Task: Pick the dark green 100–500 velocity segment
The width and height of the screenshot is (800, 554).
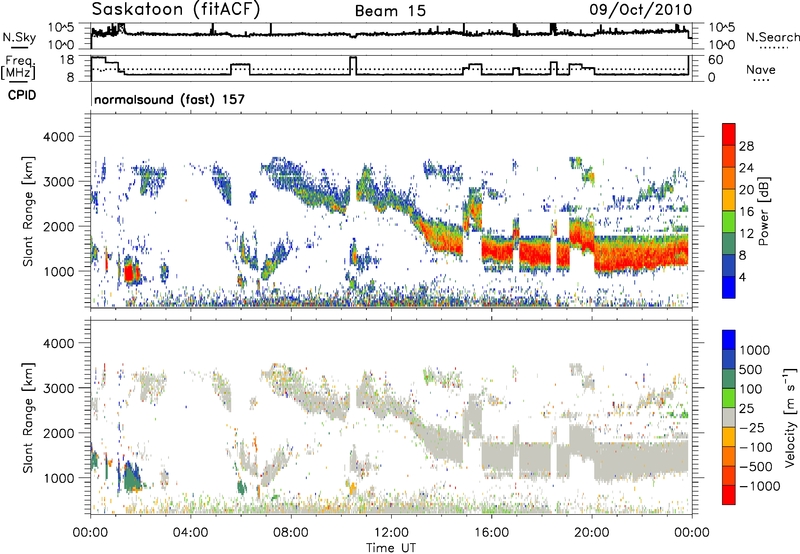Action: [x=729, y=379]
